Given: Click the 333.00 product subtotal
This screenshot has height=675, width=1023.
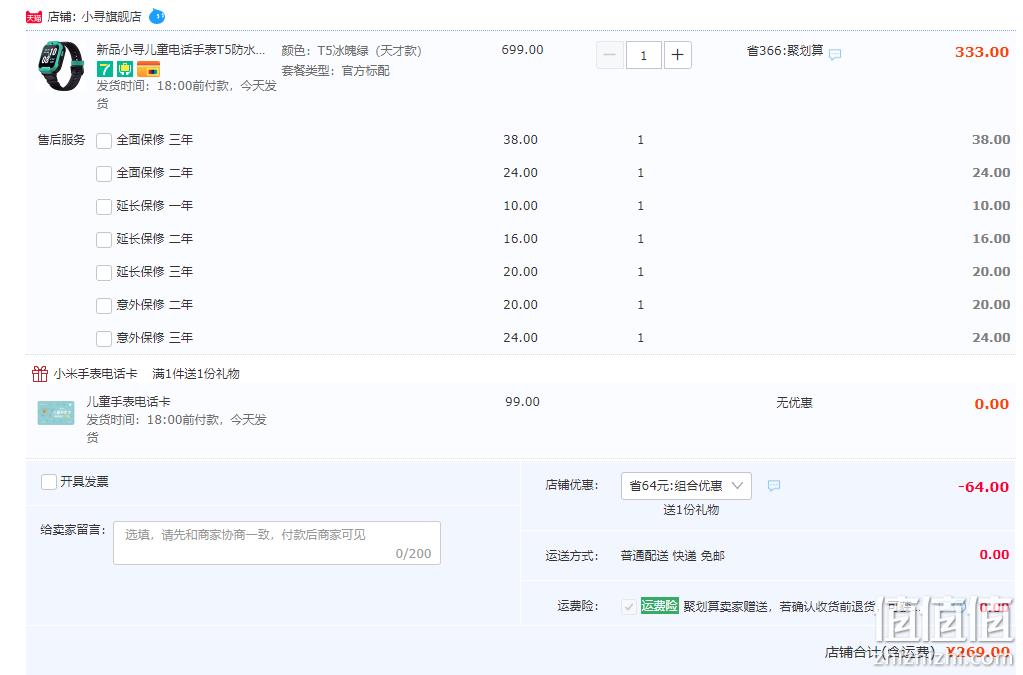Looking at the screenshot, I should pos(981,52).
